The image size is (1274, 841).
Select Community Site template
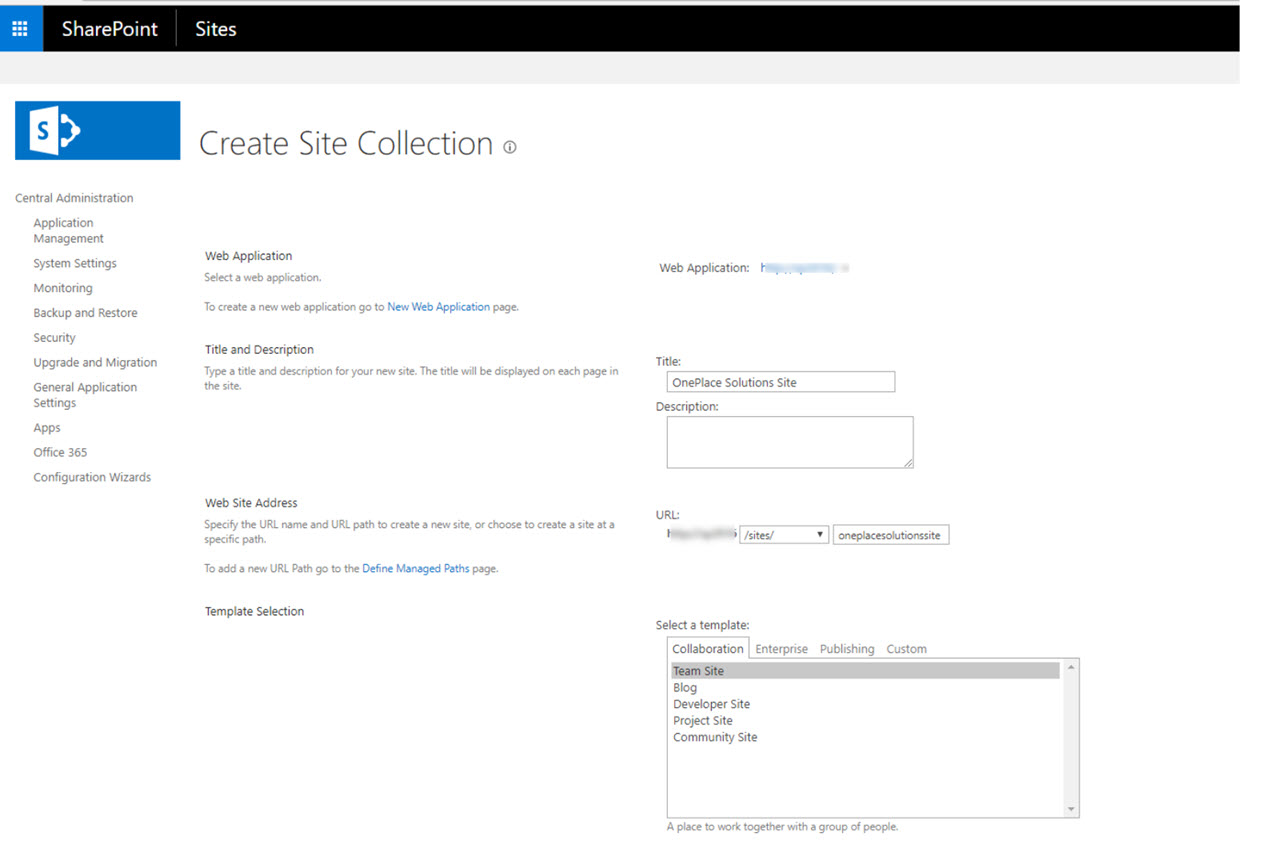[715, 737]
